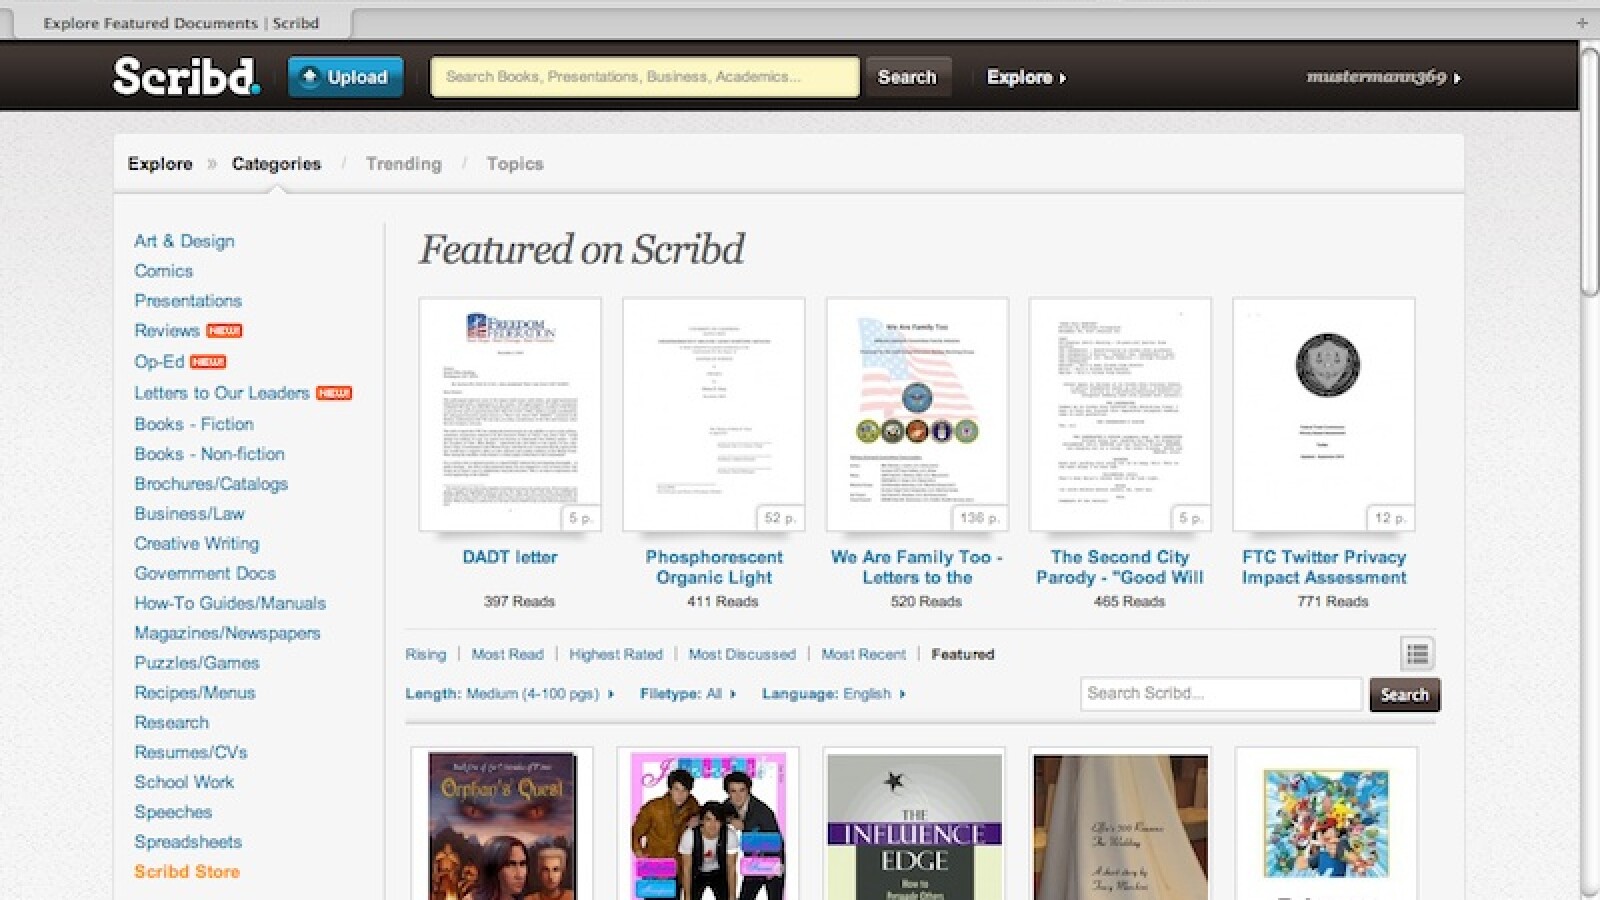Click the Search Scribd input field
Viewport: 1600px width, 900px height.
click(1220, 693)
